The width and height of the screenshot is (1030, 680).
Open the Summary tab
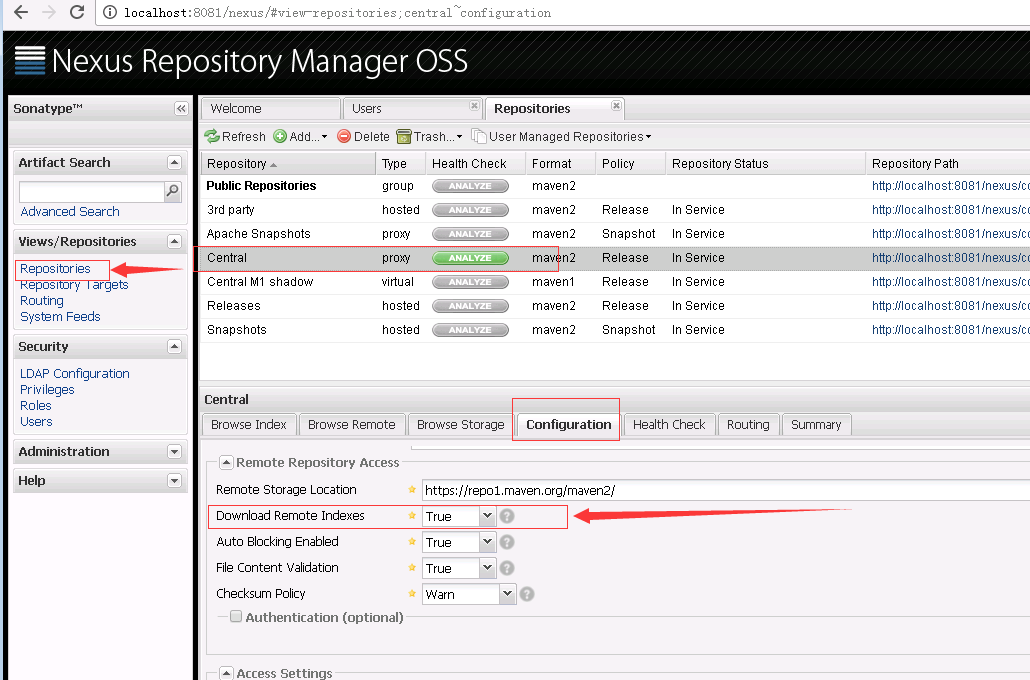816,424
